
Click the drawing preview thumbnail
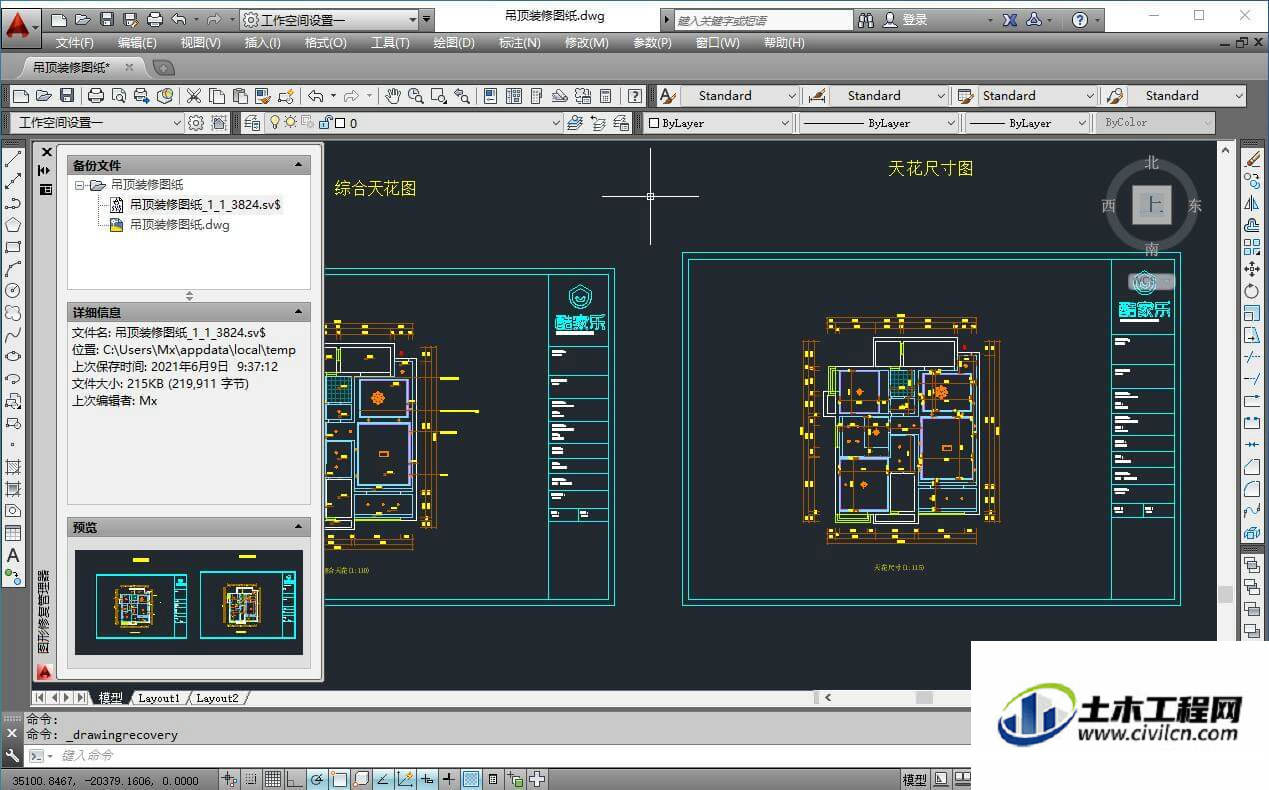189,602
